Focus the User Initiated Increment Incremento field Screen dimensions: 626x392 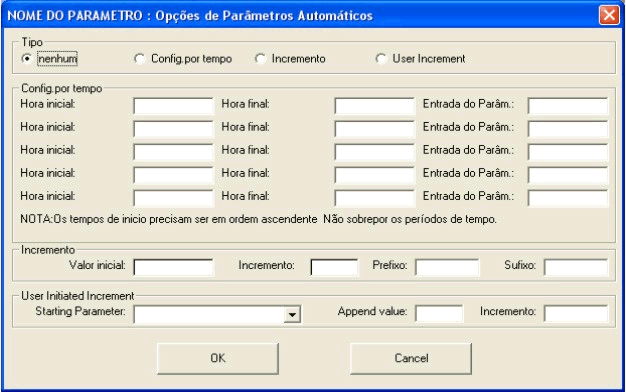click(x=576, y=313)
